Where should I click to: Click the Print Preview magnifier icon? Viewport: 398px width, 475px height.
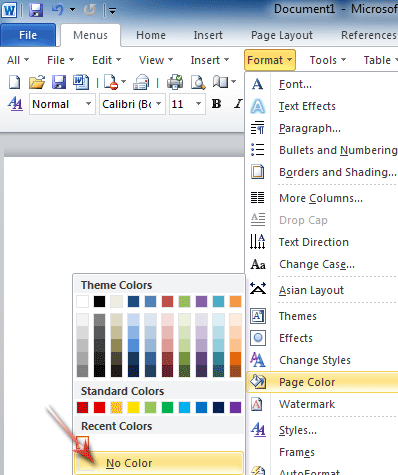point(198,82)
